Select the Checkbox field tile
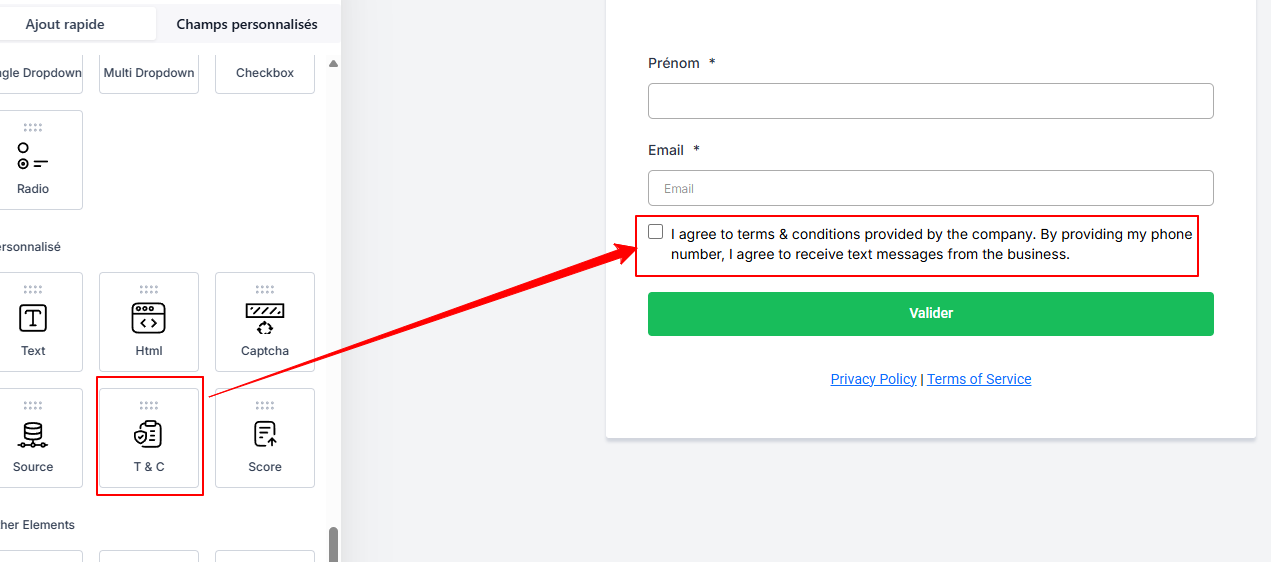Screen dimensions: 1271x562 (x=265, y=73)
